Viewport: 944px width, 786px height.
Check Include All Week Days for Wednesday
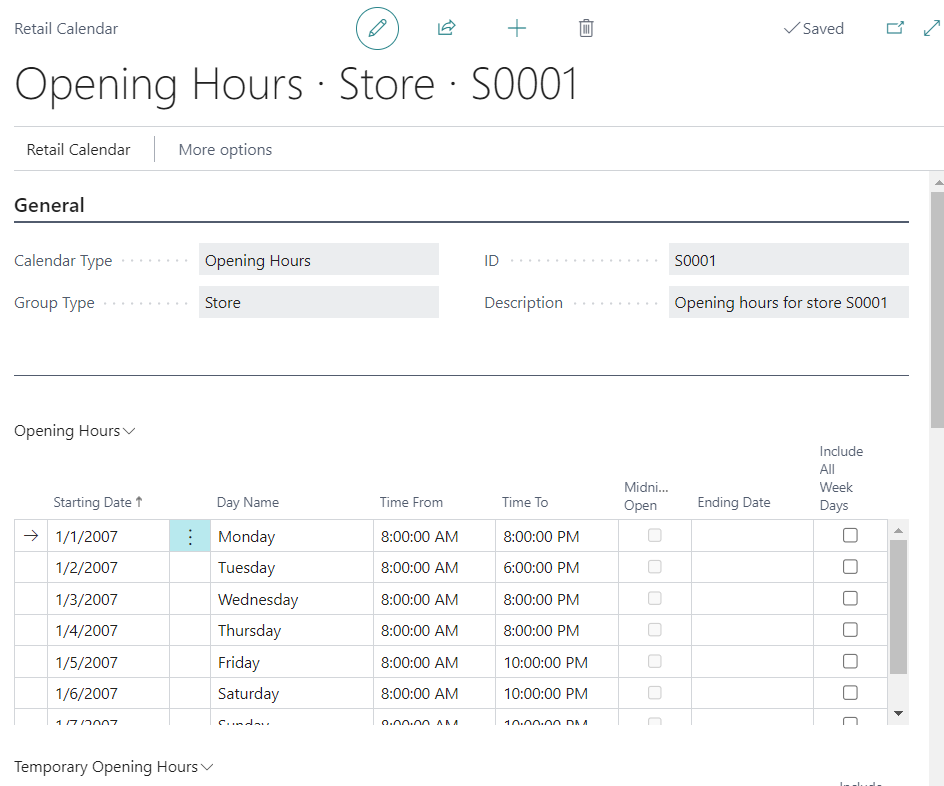click(x=850, y=599)
